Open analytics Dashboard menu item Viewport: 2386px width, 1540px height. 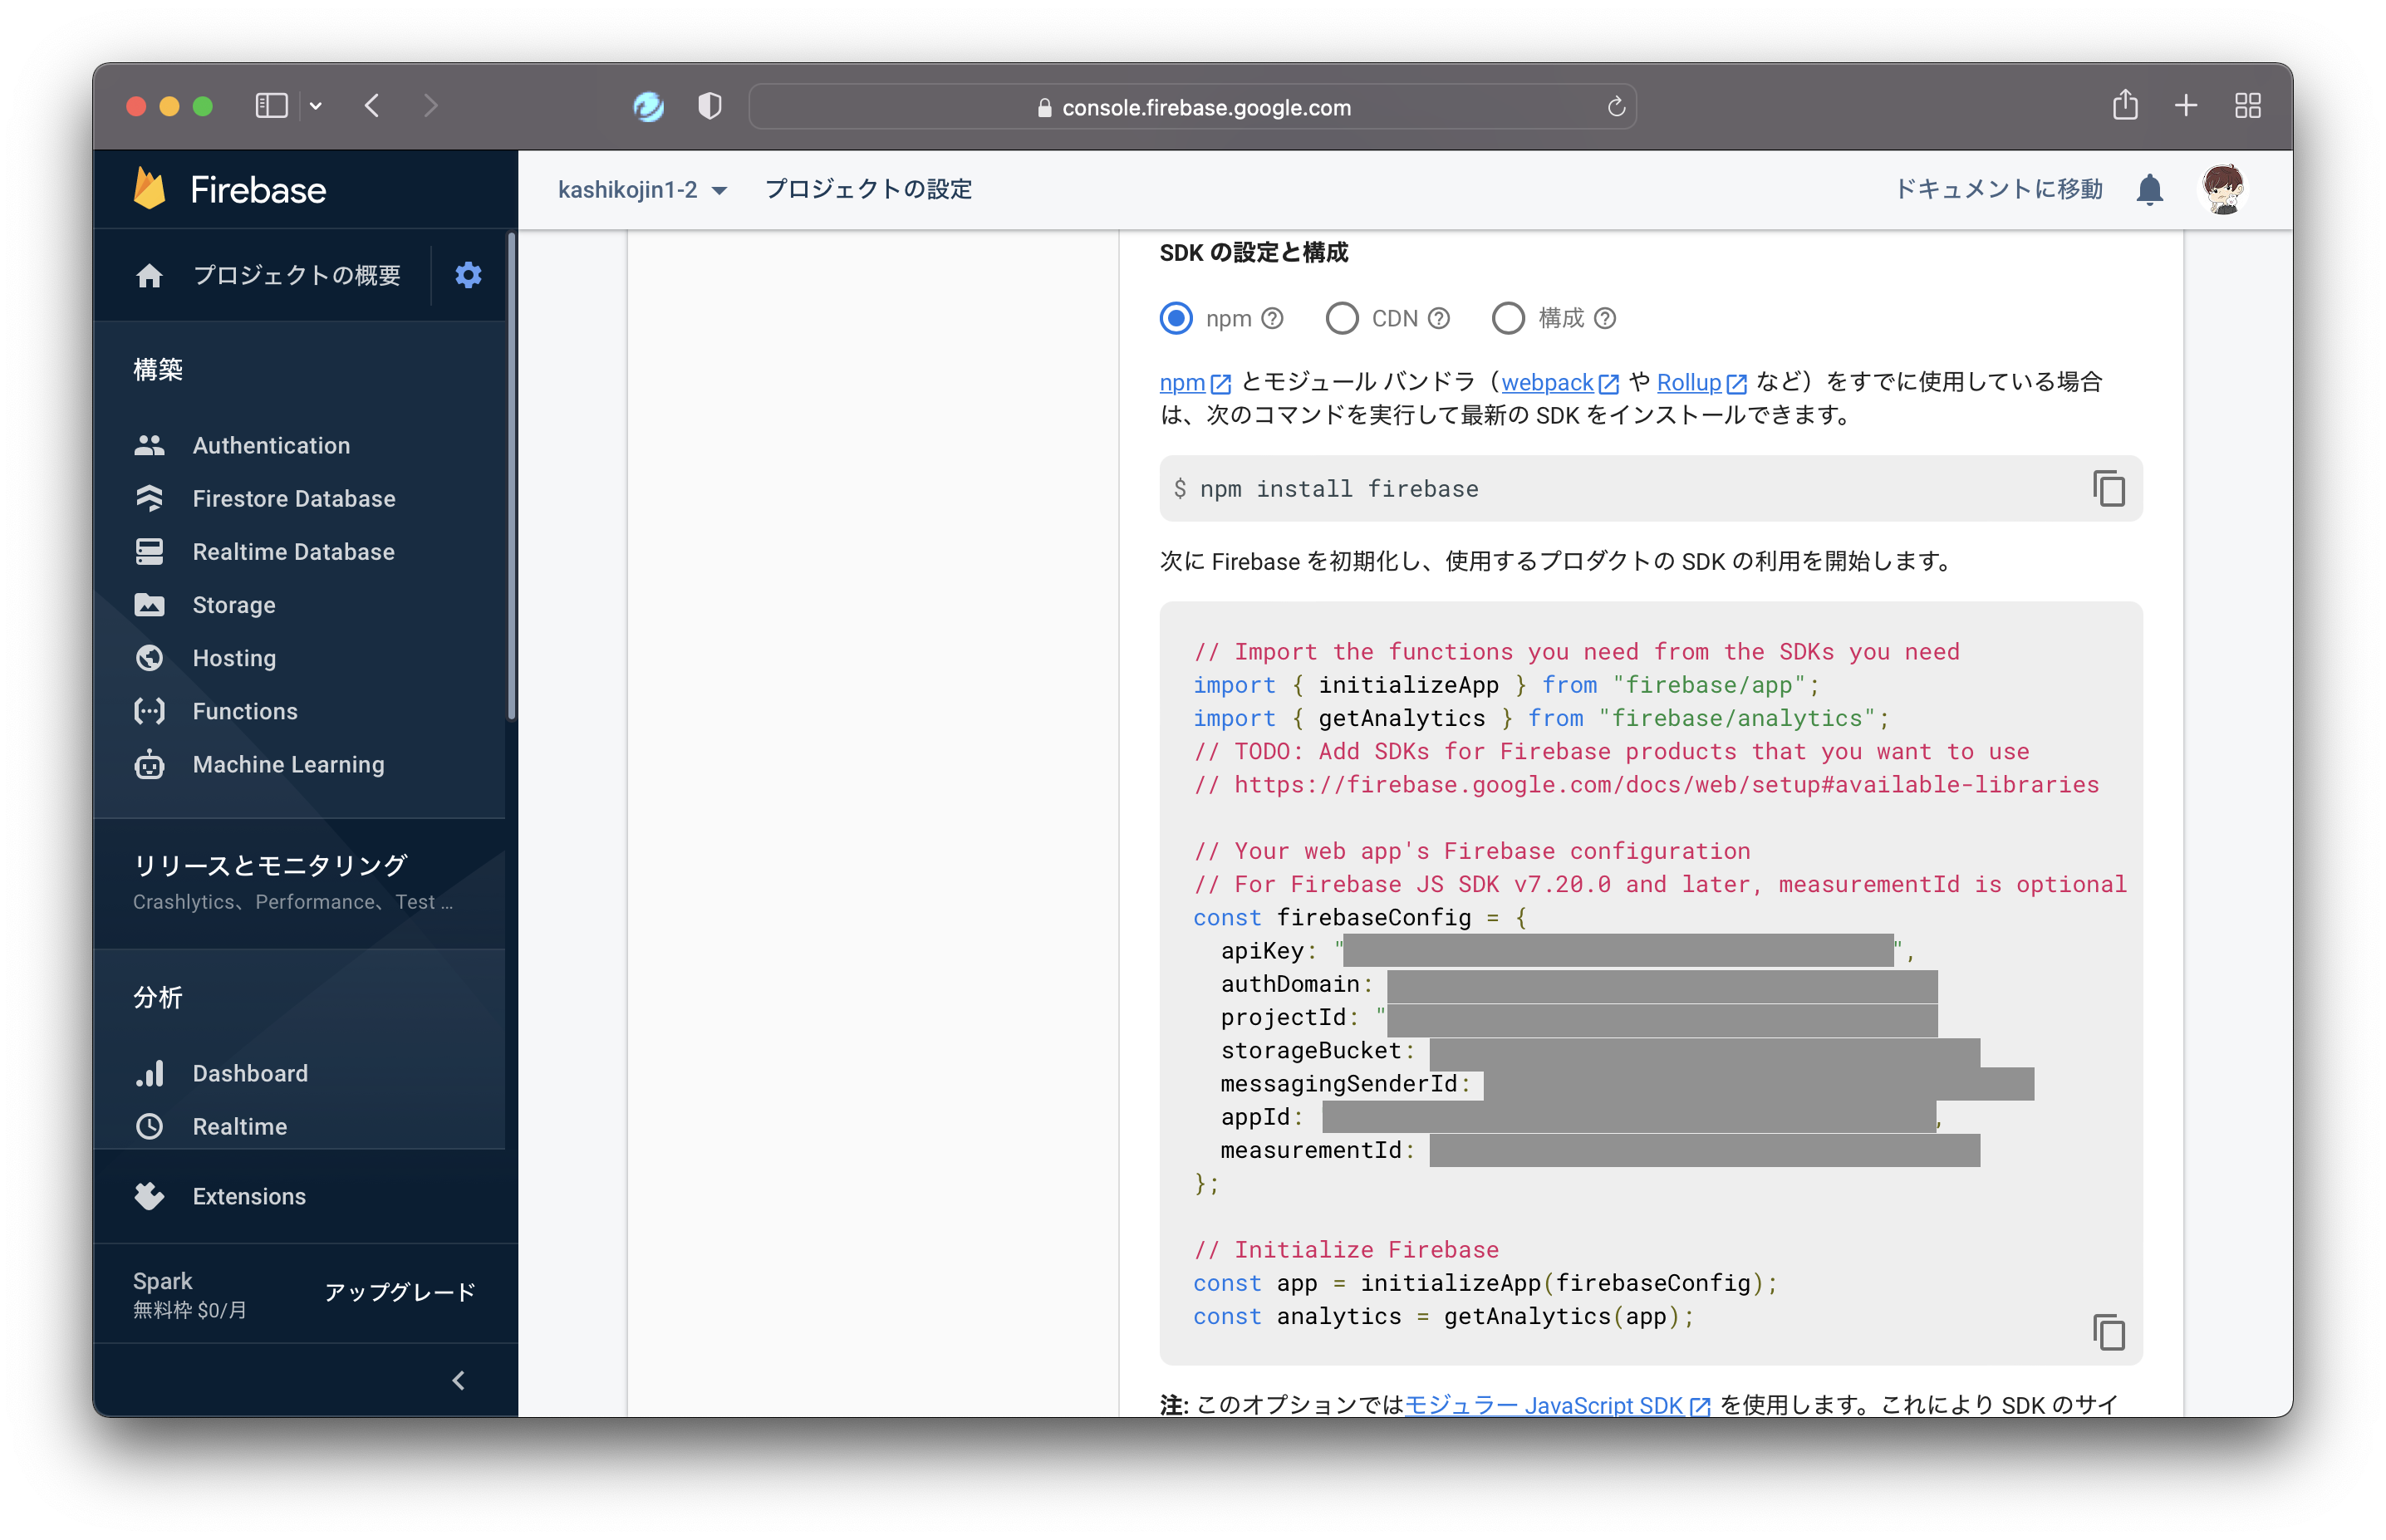click(250, 1073)
